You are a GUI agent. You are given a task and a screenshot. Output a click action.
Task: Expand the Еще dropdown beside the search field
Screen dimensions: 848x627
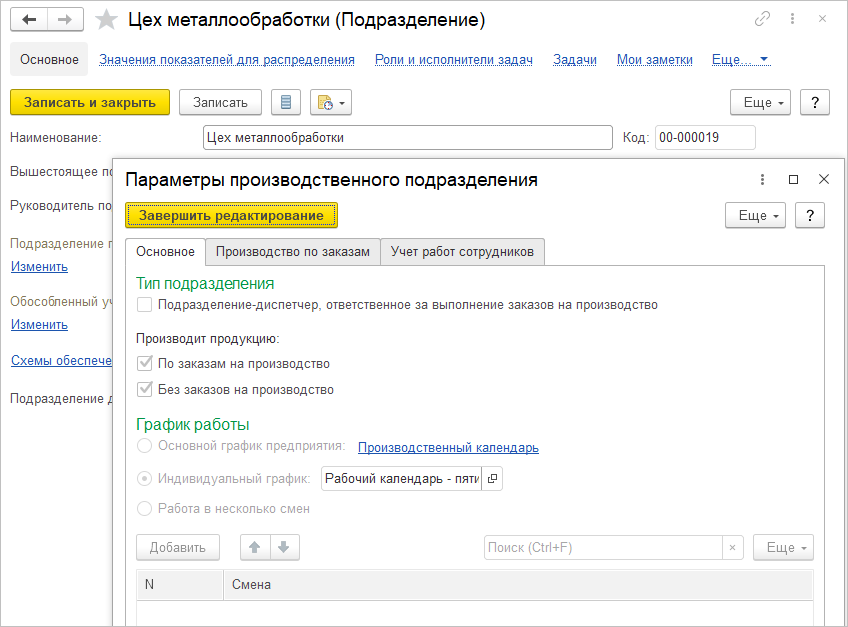(783, 547)
